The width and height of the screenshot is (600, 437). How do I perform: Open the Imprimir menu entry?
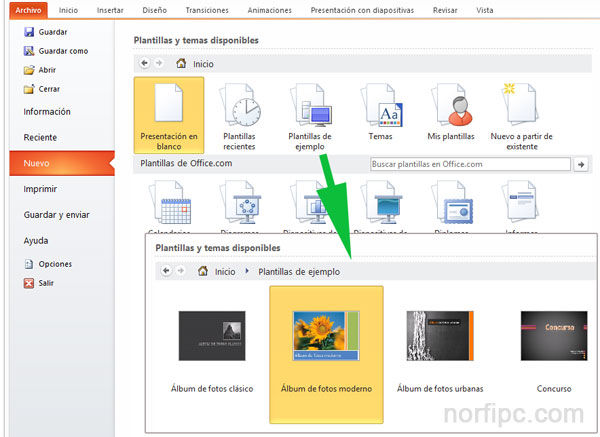[x=40, y=188]
